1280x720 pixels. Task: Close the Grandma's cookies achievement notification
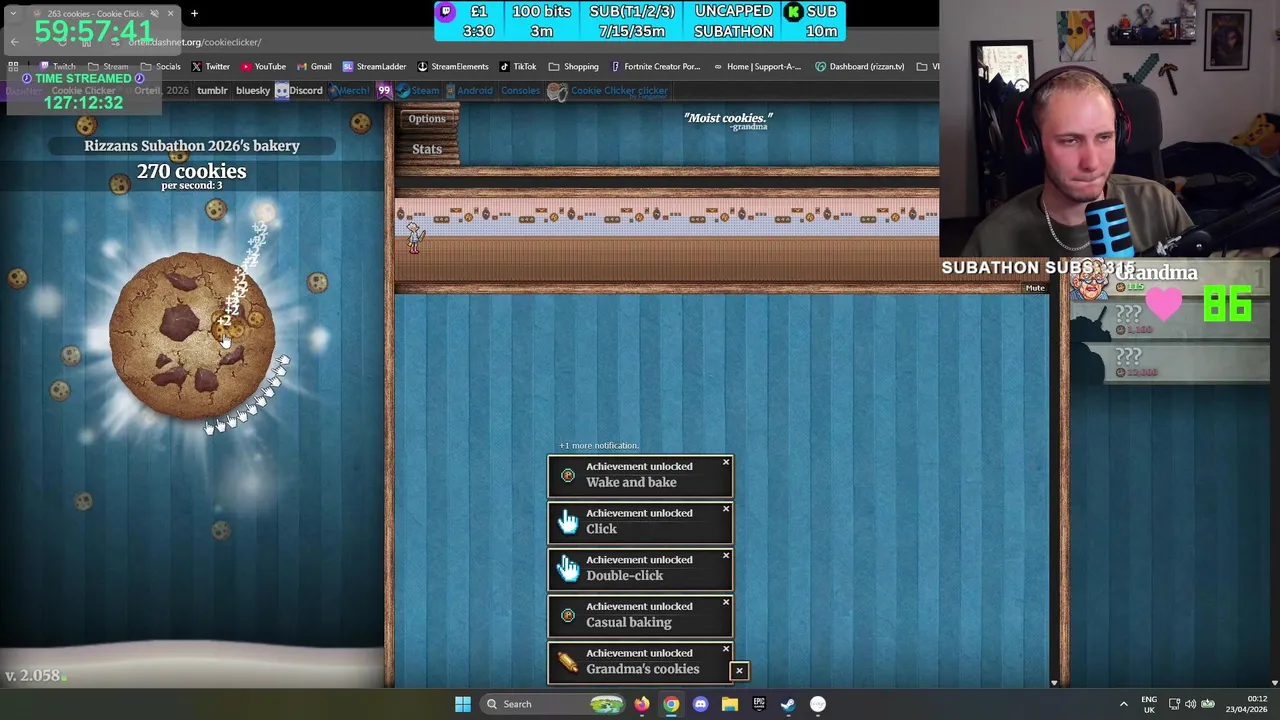coord(726,649)
